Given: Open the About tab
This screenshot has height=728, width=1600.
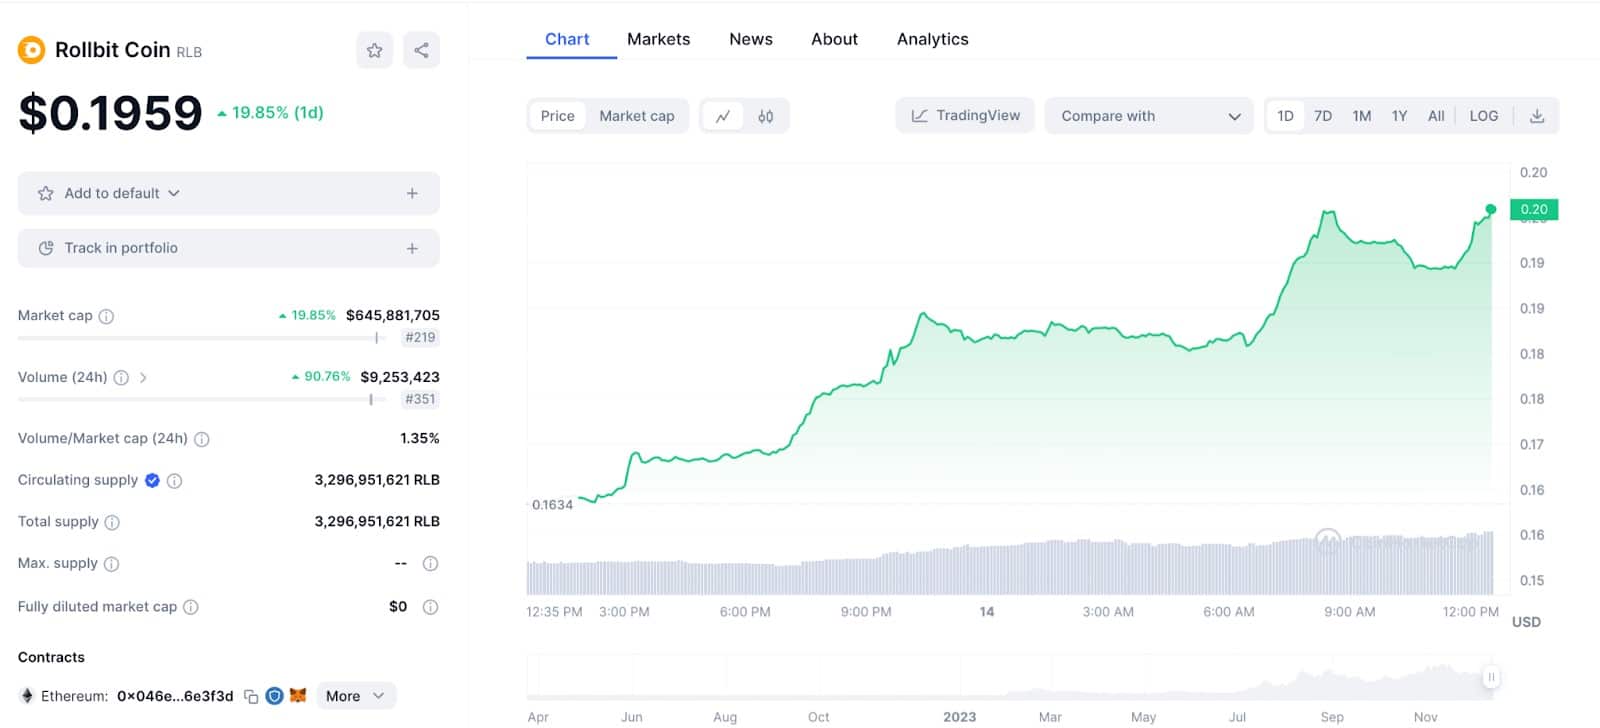Looking at the screenshot, I should [x=834, y=39].
